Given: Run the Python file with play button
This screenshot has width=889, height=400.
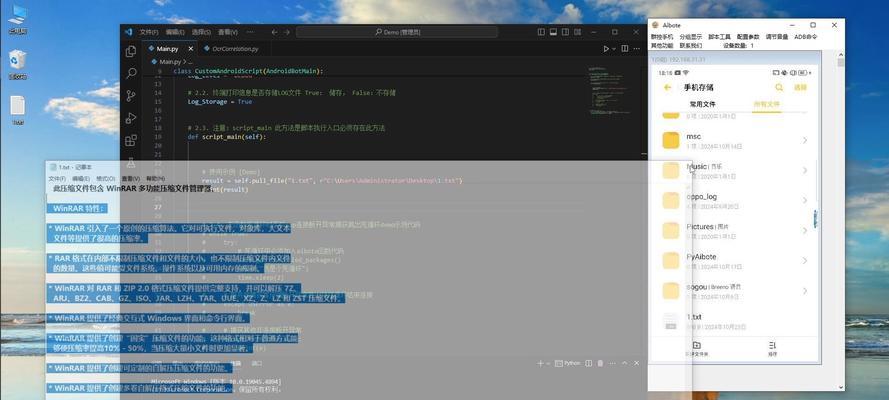Looking at the screenshot, I should (x=606, y=49).
